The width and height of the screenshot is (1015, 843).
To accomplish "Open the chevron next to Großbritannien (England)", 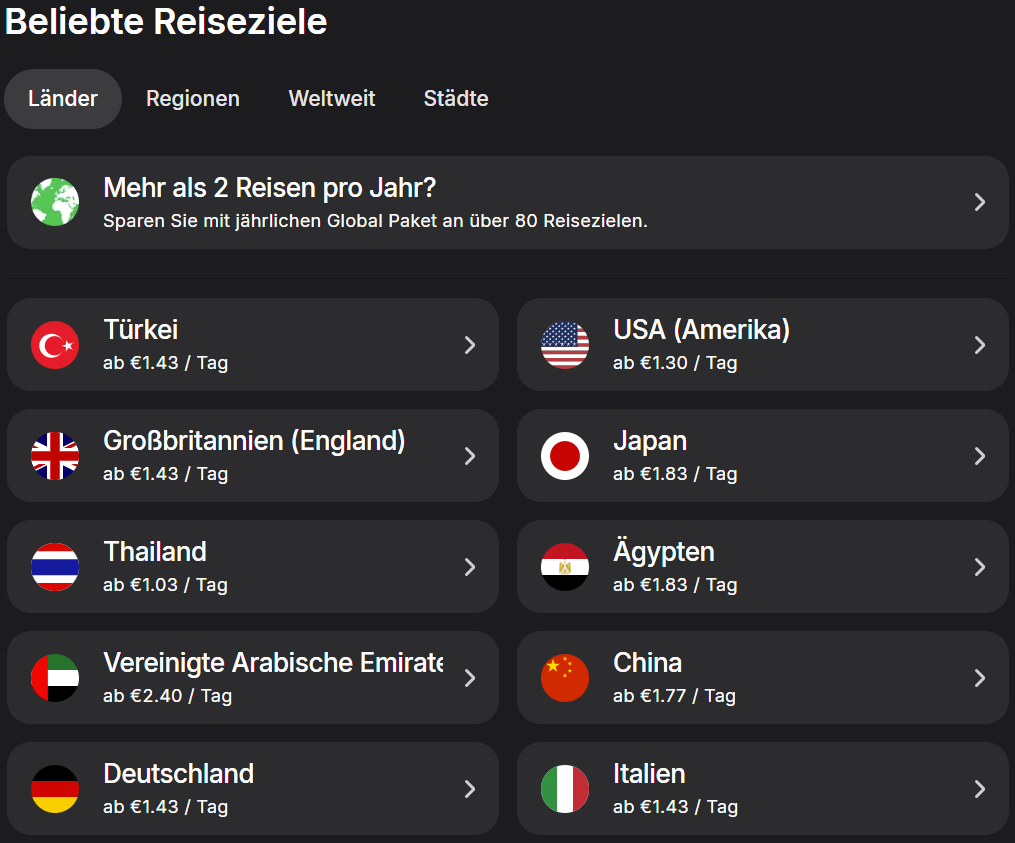I will tap(470, 456).
